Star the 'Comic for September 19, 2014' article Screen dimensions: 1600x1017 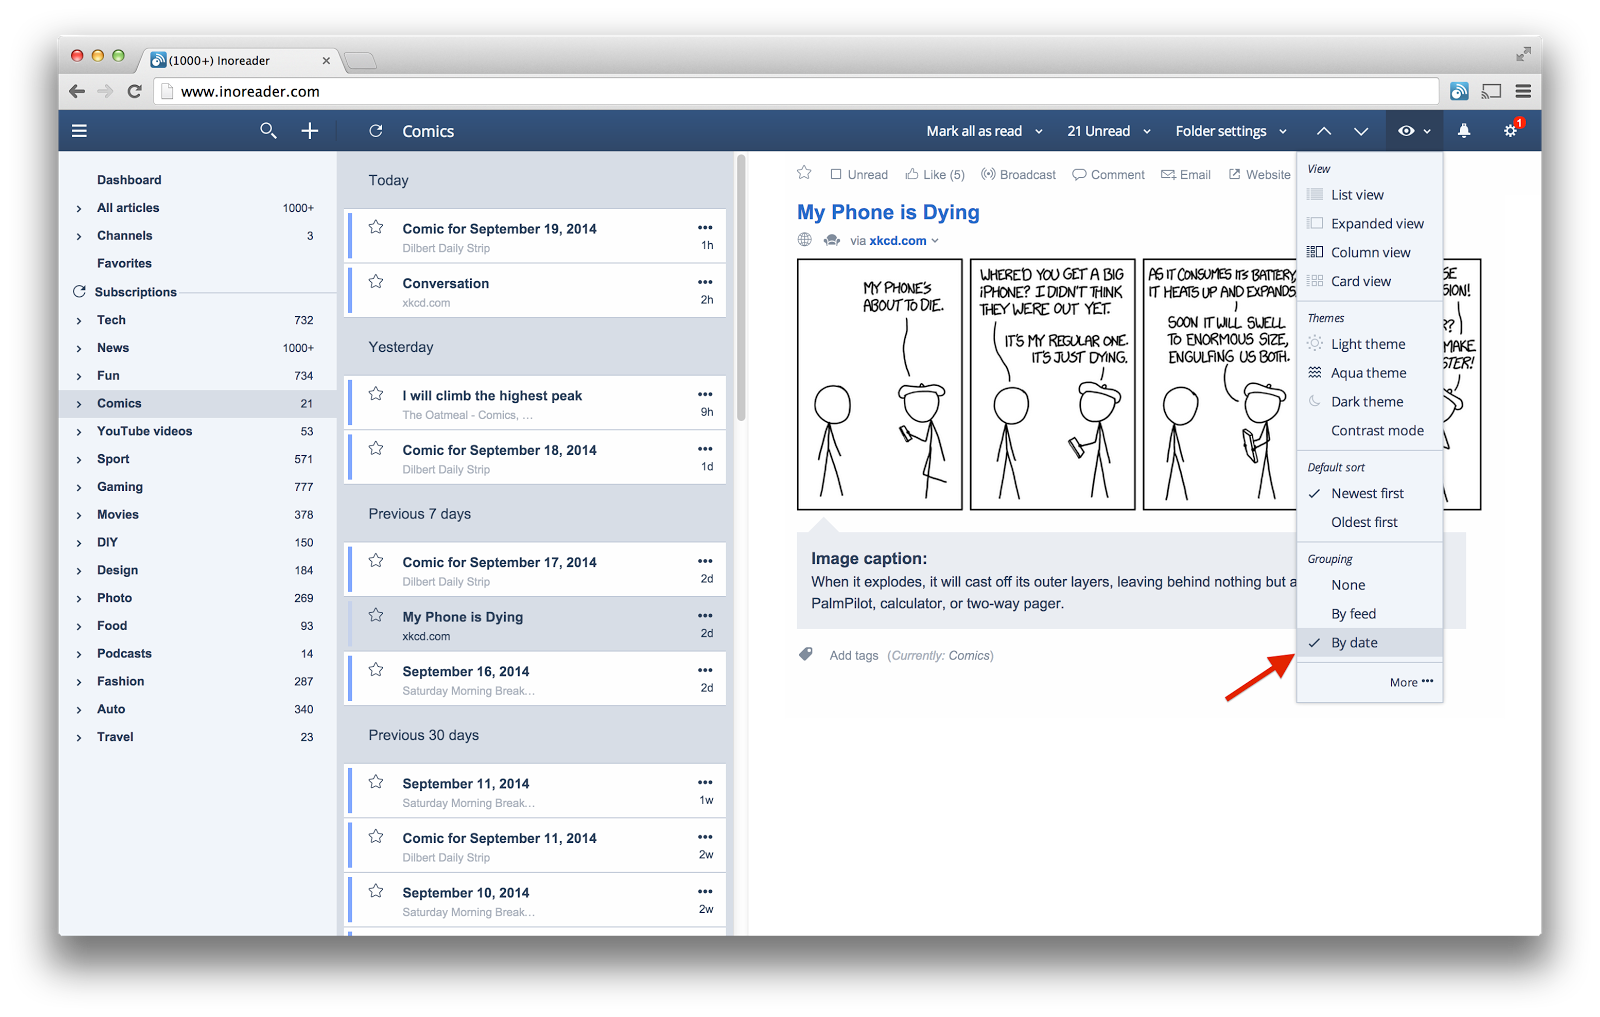click(376, 227)
